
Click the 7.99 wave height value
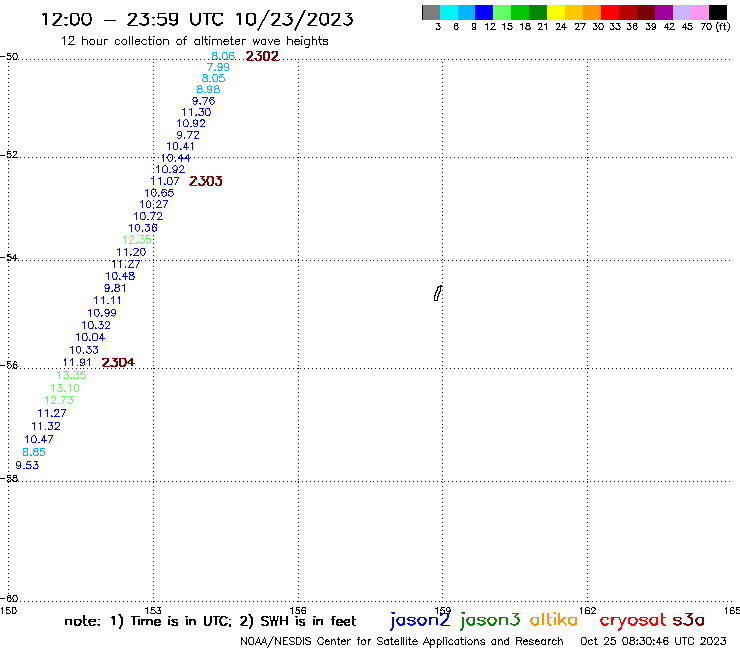218,67
